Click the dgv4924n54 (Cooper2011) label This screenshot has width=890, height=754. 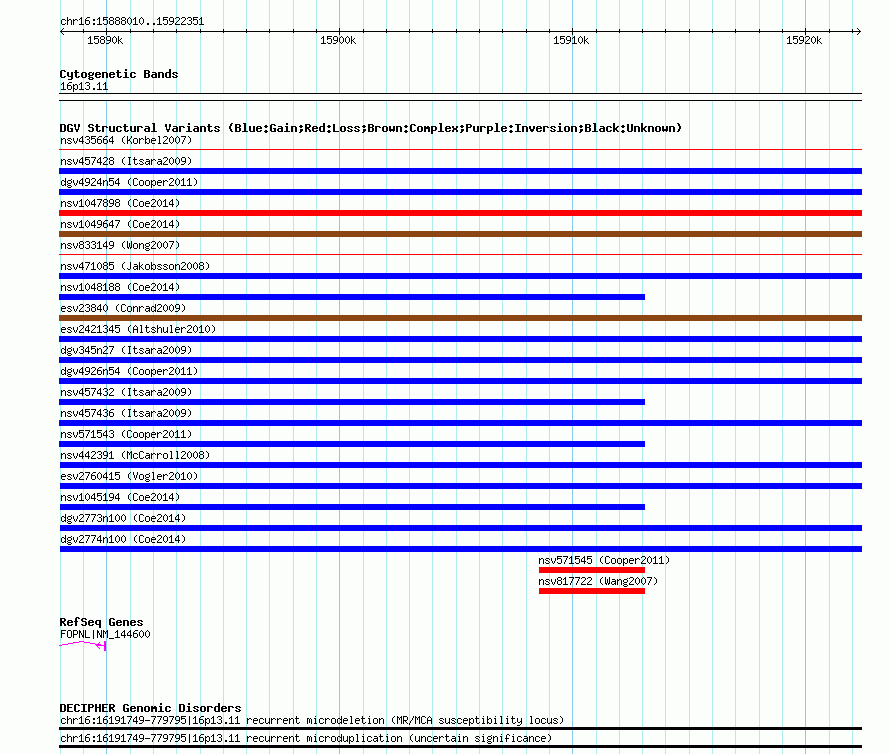(129, 182)
